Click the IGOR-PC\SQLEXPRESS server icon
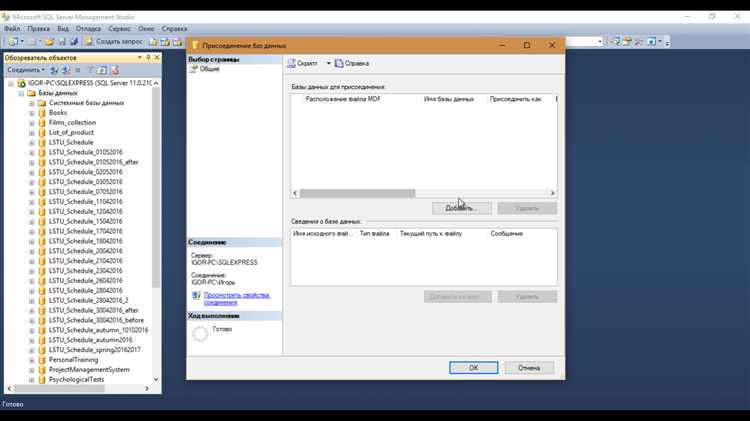This screenshot has width=750, height=421. 21,83
